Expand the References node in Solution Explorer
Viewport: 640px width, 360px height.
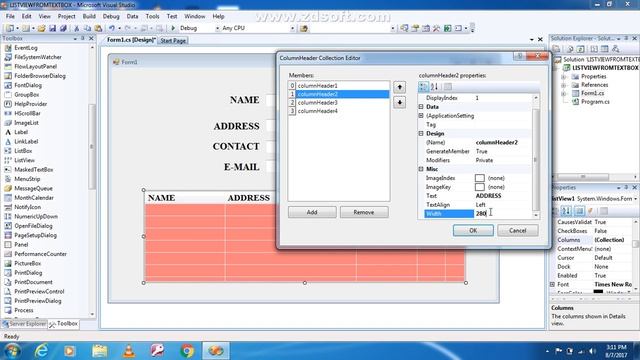pos(564,85)
